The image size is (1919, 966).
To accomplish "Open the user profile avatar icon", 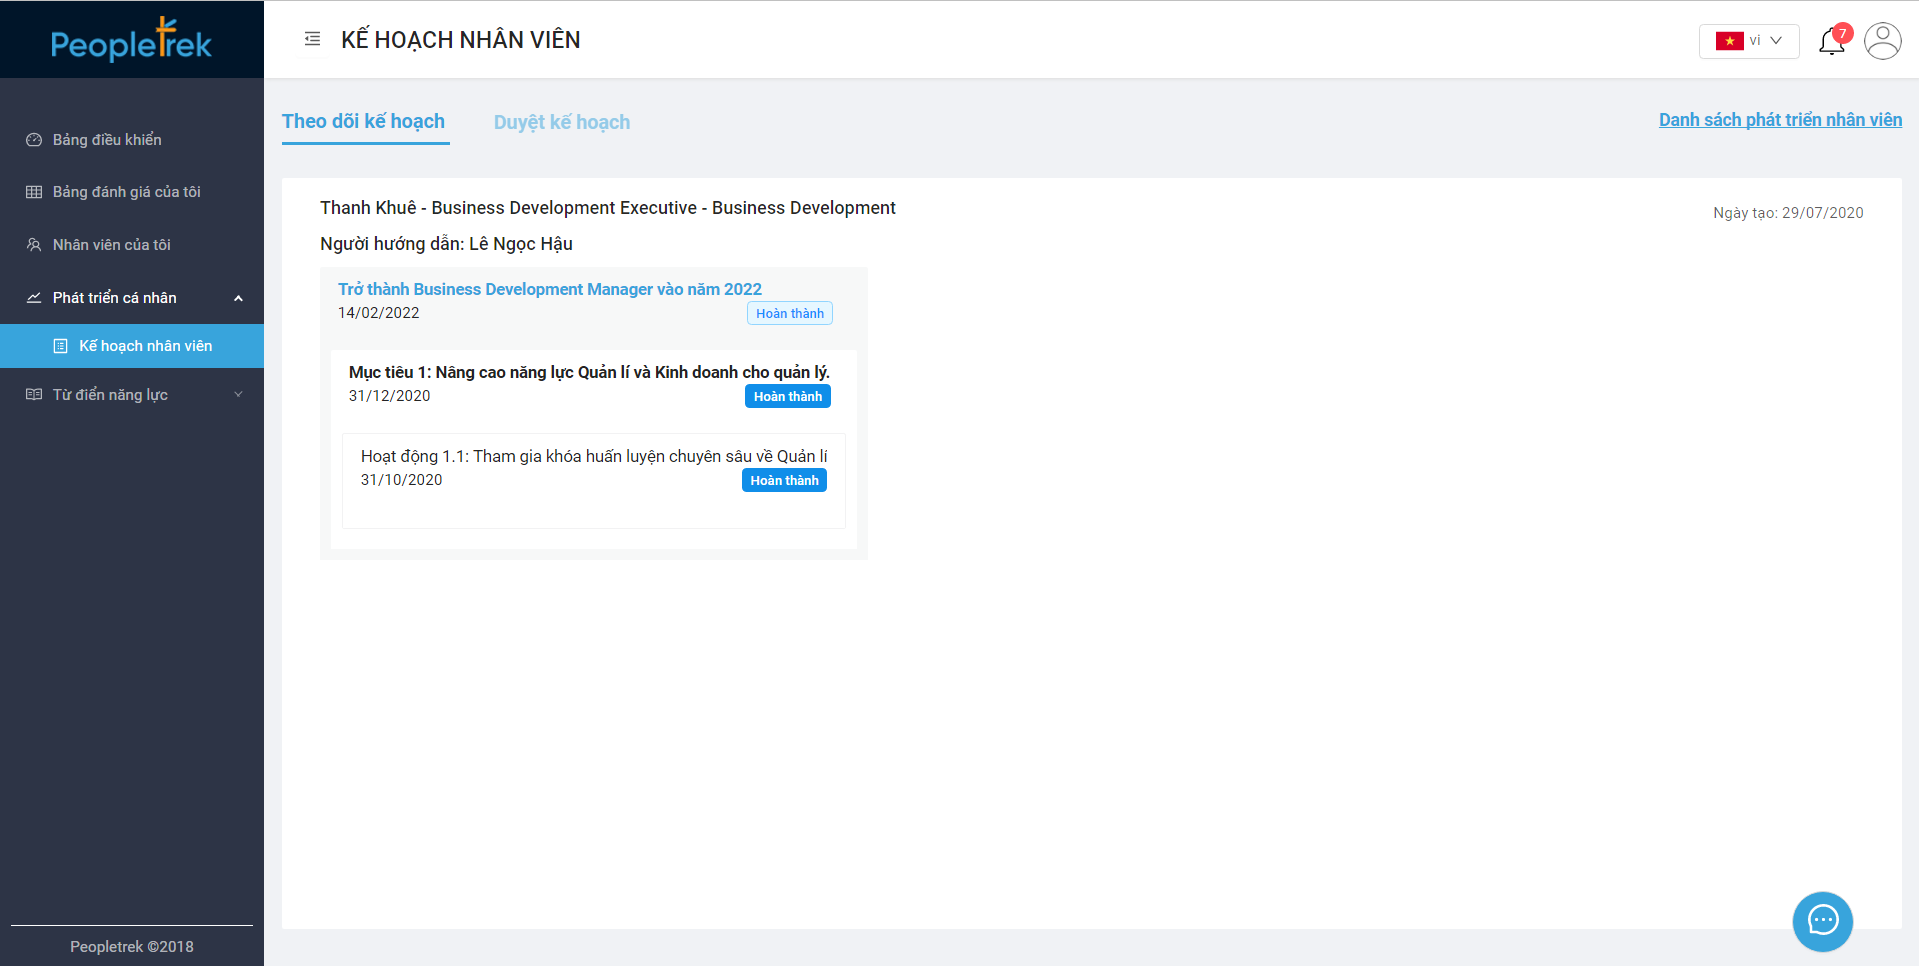I will tap(1882, 41).
